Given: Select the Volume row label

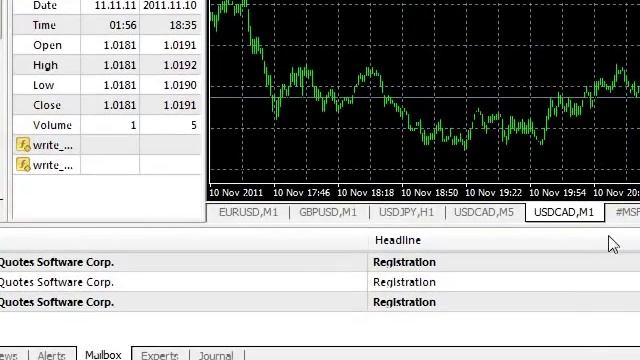Looking at the screenshot, I should pyautogui.click(x=52, y=125).
